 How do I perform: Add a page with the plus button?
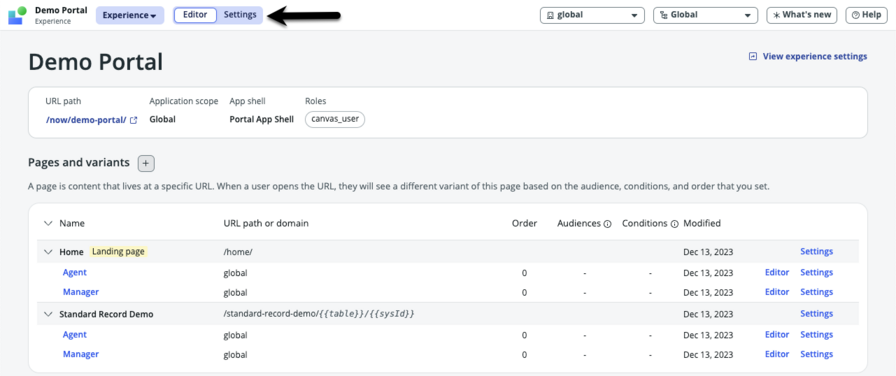[146, 163]
